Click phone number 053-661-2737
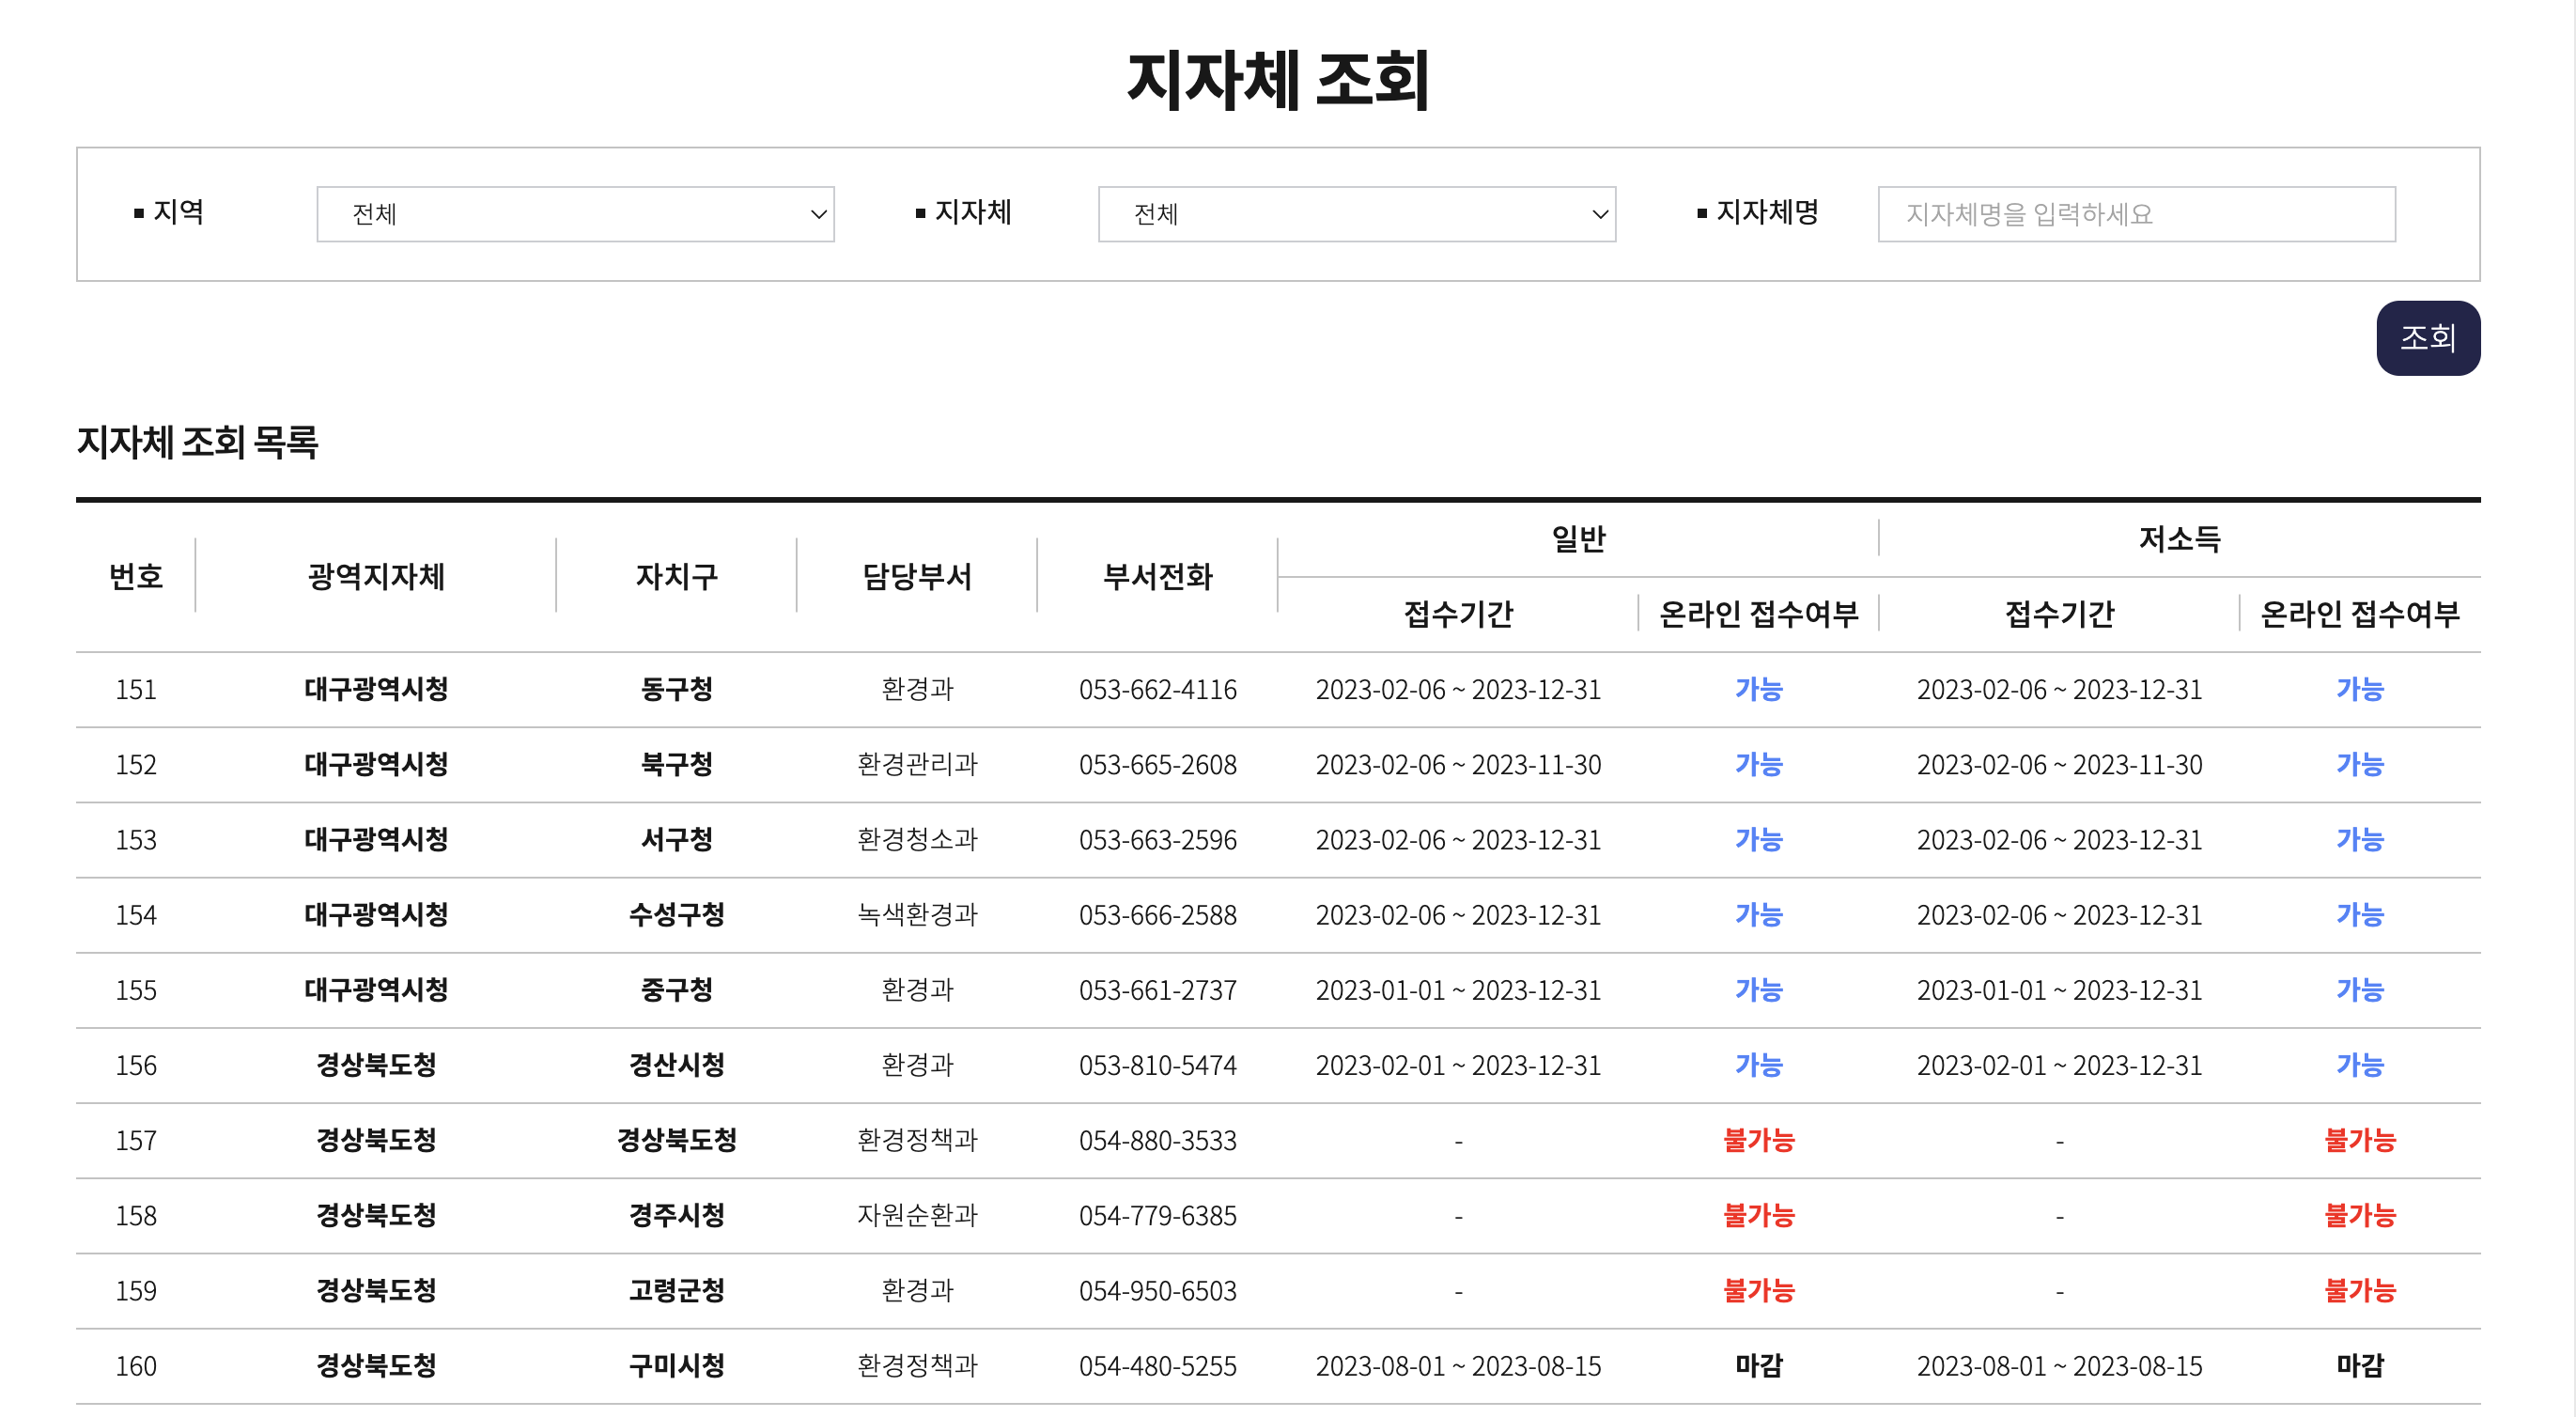2576x1417 pixels. 1157,989
